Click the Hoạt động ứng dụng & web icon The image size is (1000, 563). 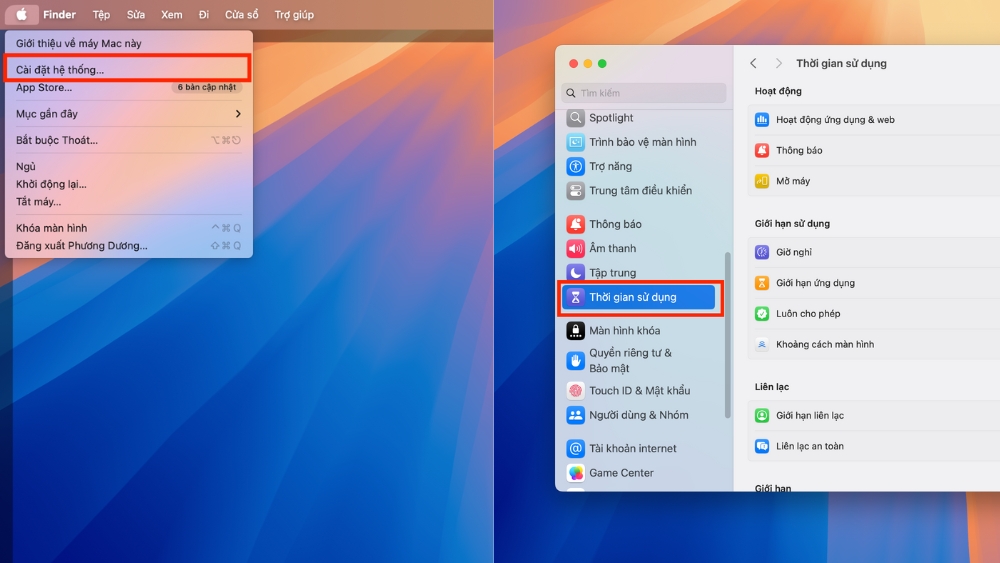click(761, 119)
